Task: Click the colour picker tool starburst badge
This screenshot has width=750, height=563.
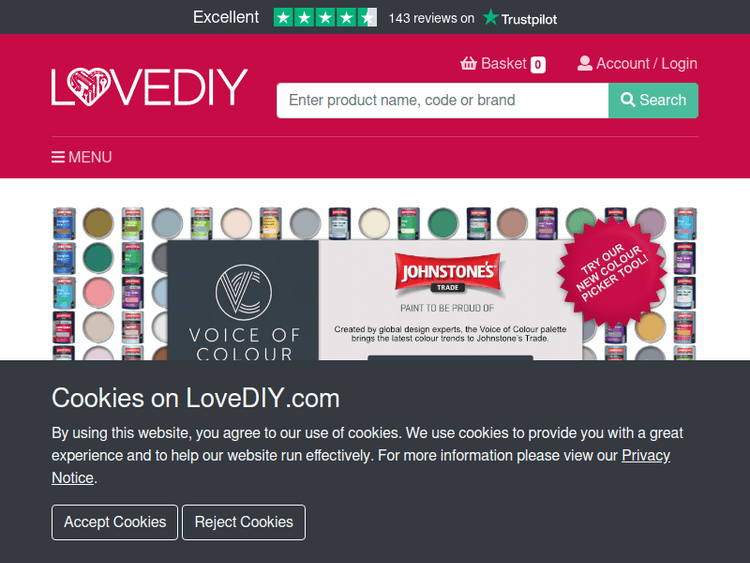Action: click(612, 272)
